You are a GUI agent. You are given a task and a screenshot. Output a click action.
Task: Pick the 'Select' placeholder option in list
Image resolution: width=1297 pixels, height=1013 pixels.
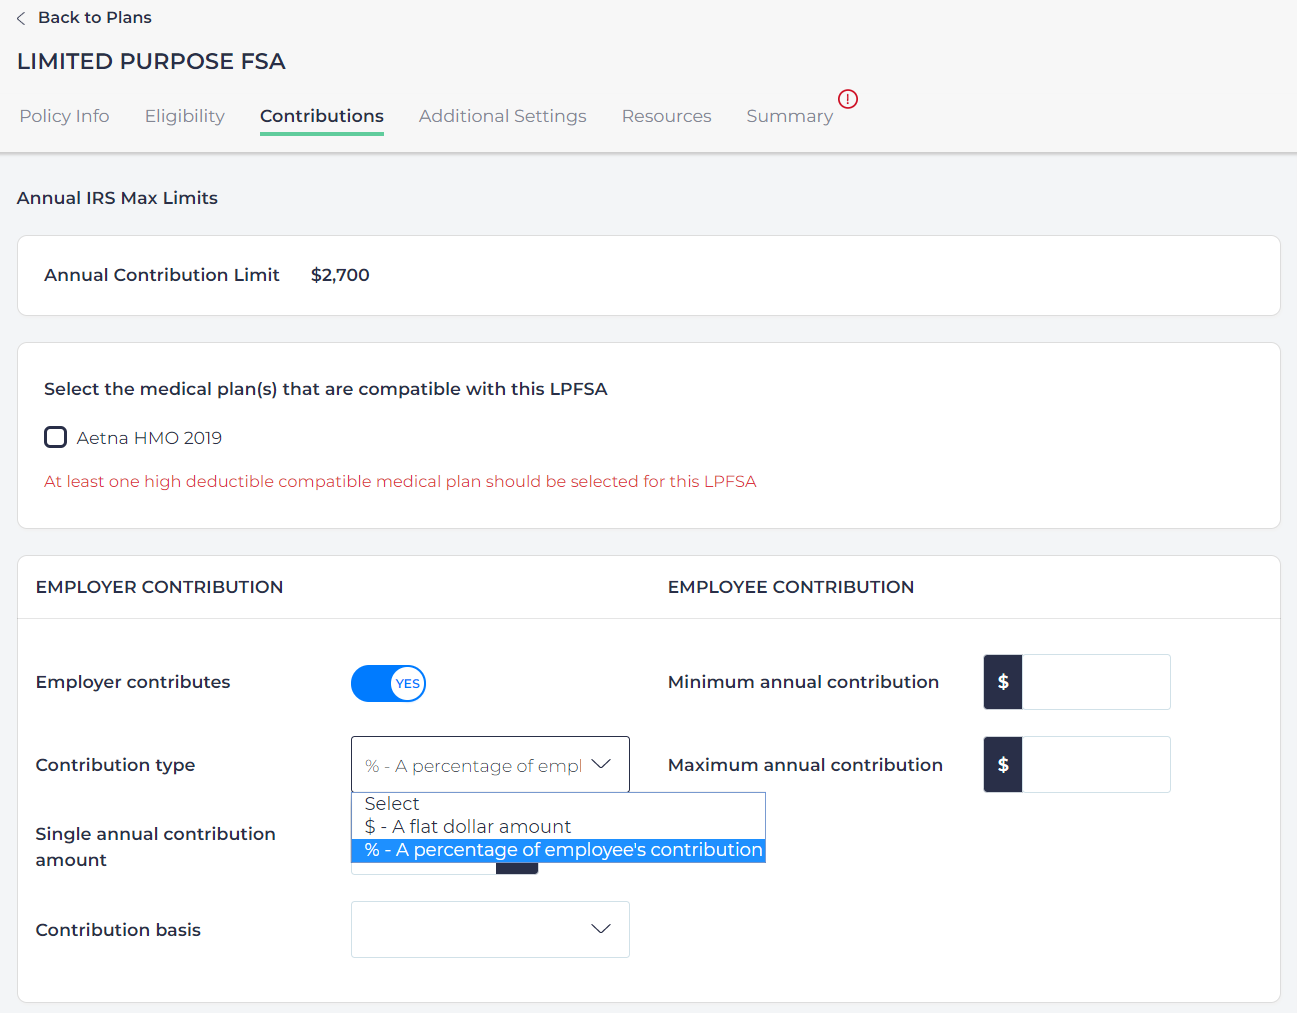(392, 804)
